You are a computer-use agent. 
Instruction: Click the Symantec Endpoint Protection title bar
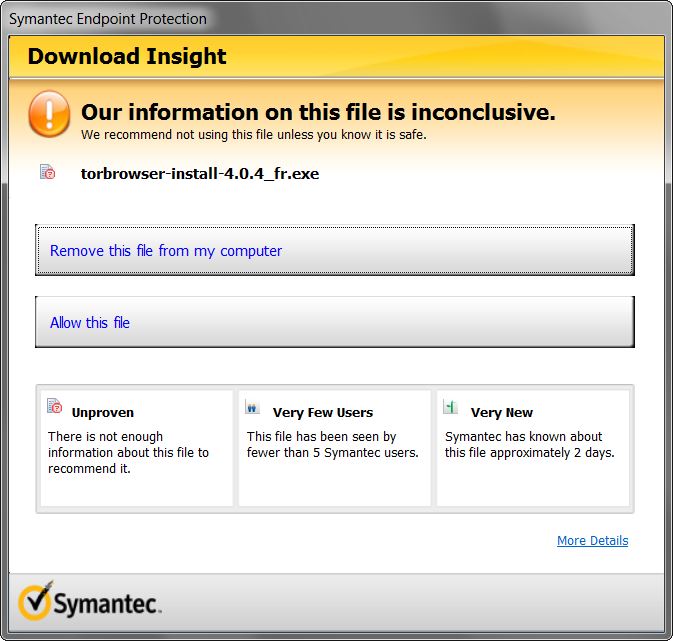point(336,18)
